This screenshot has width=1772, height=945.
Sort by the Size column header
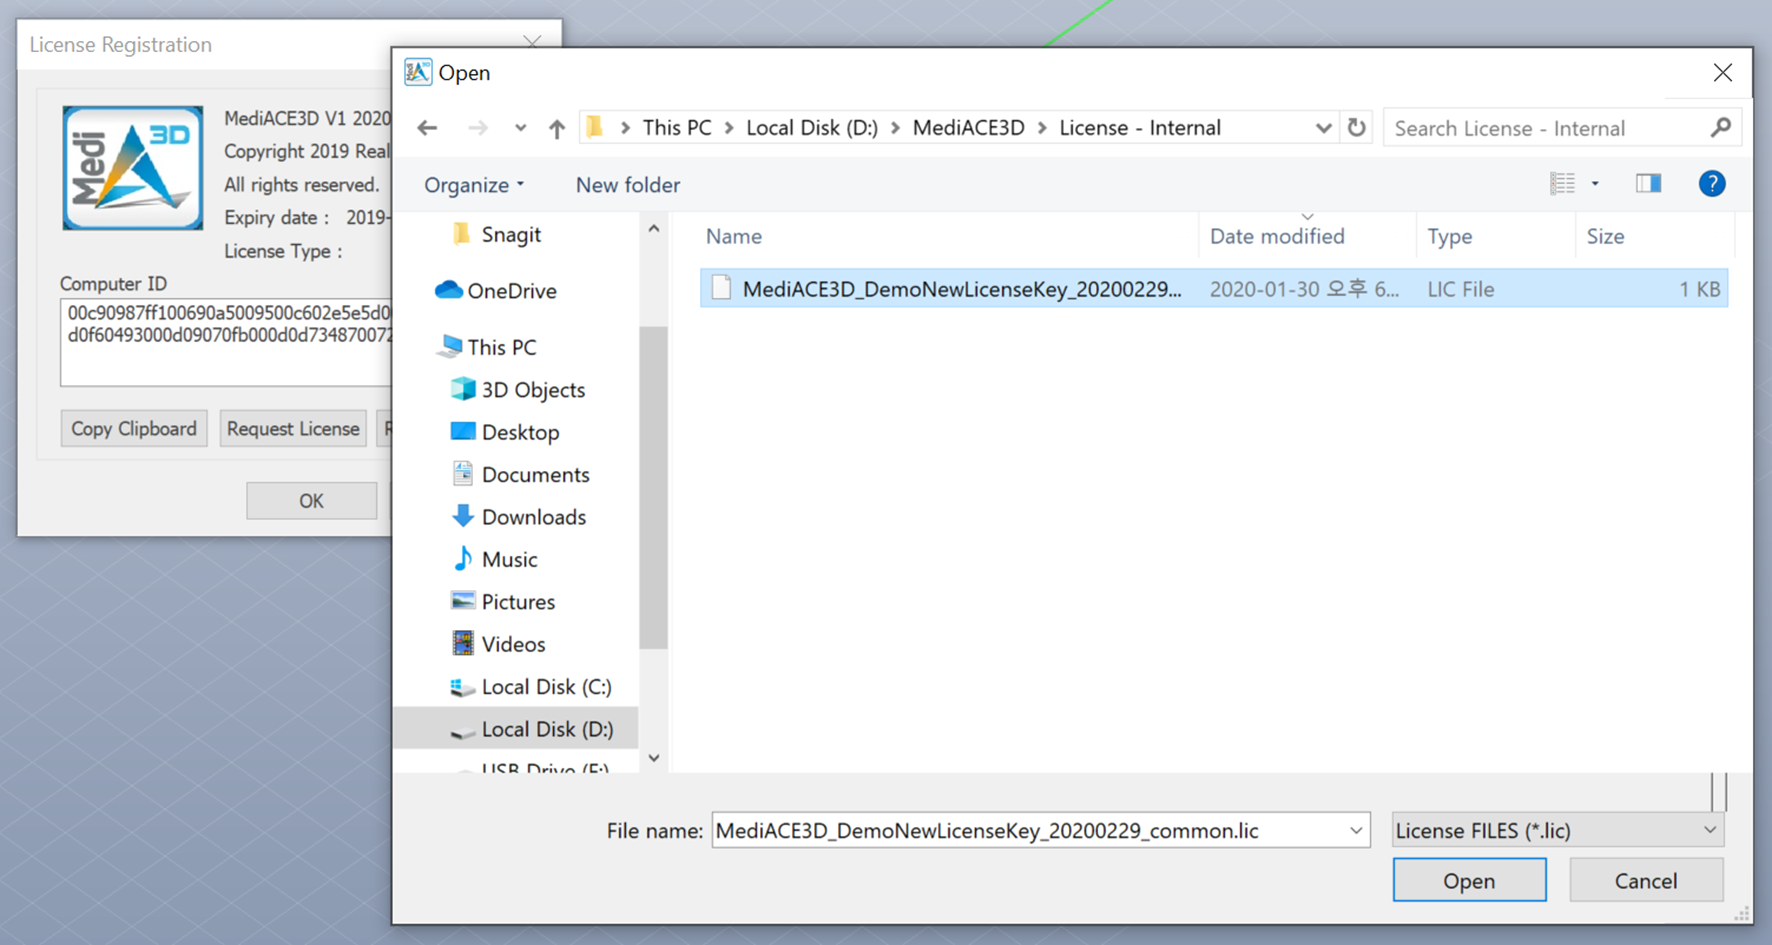coord(1605,236)
